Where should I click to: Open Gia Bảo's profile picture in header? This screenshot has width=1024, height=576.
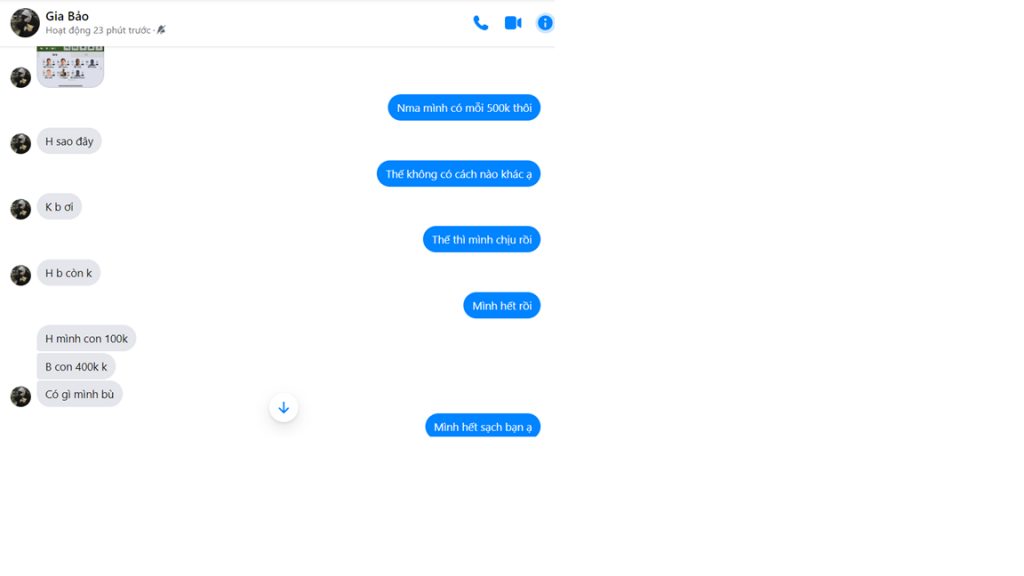coord(25,23)
